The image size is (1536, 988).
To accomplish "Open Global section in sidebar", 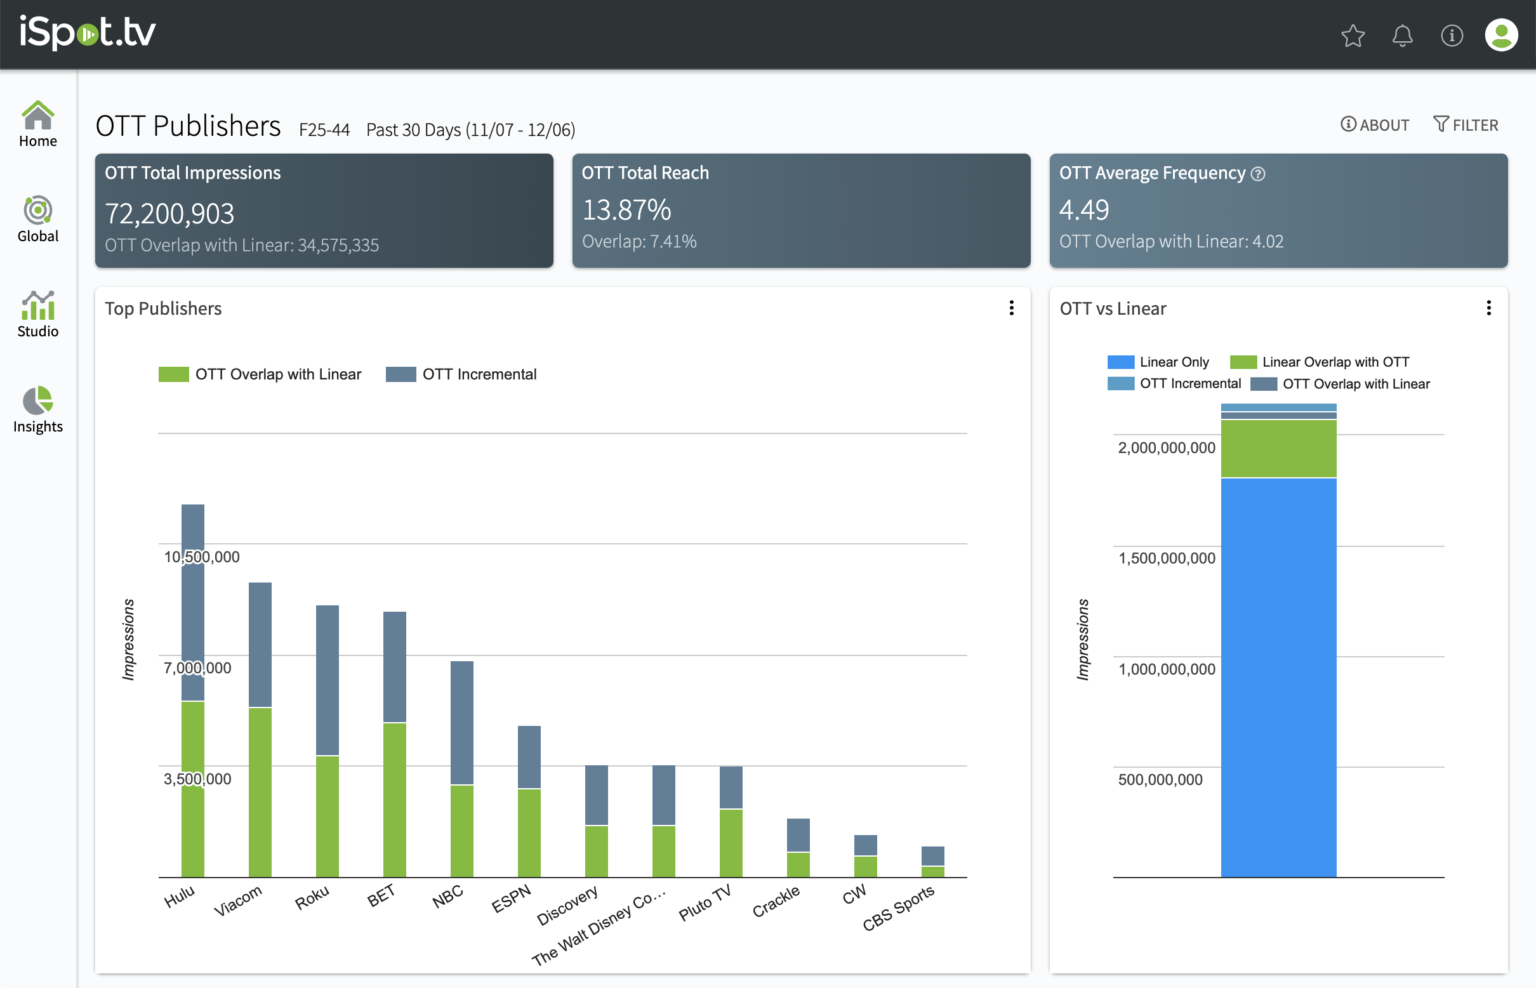I will tap(38, 219).
